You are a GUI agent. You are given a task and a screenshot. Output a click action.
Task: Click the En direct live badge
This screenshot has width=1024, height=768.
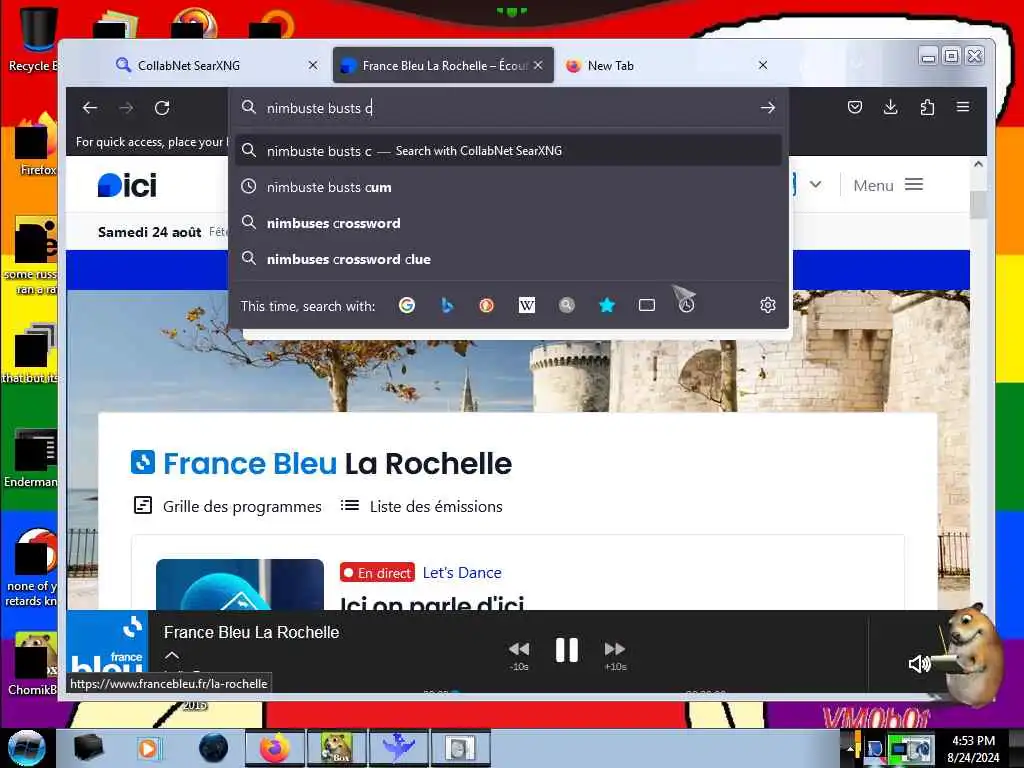click(x=377, y=573)
